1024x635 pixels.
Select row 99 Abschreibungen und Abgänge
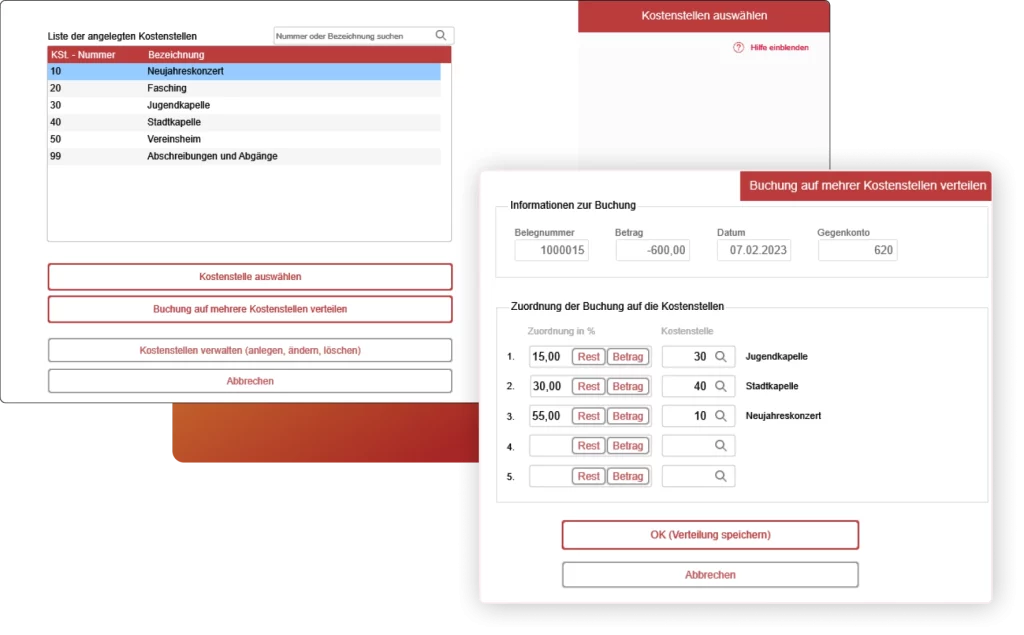click(x=244, y=156)
